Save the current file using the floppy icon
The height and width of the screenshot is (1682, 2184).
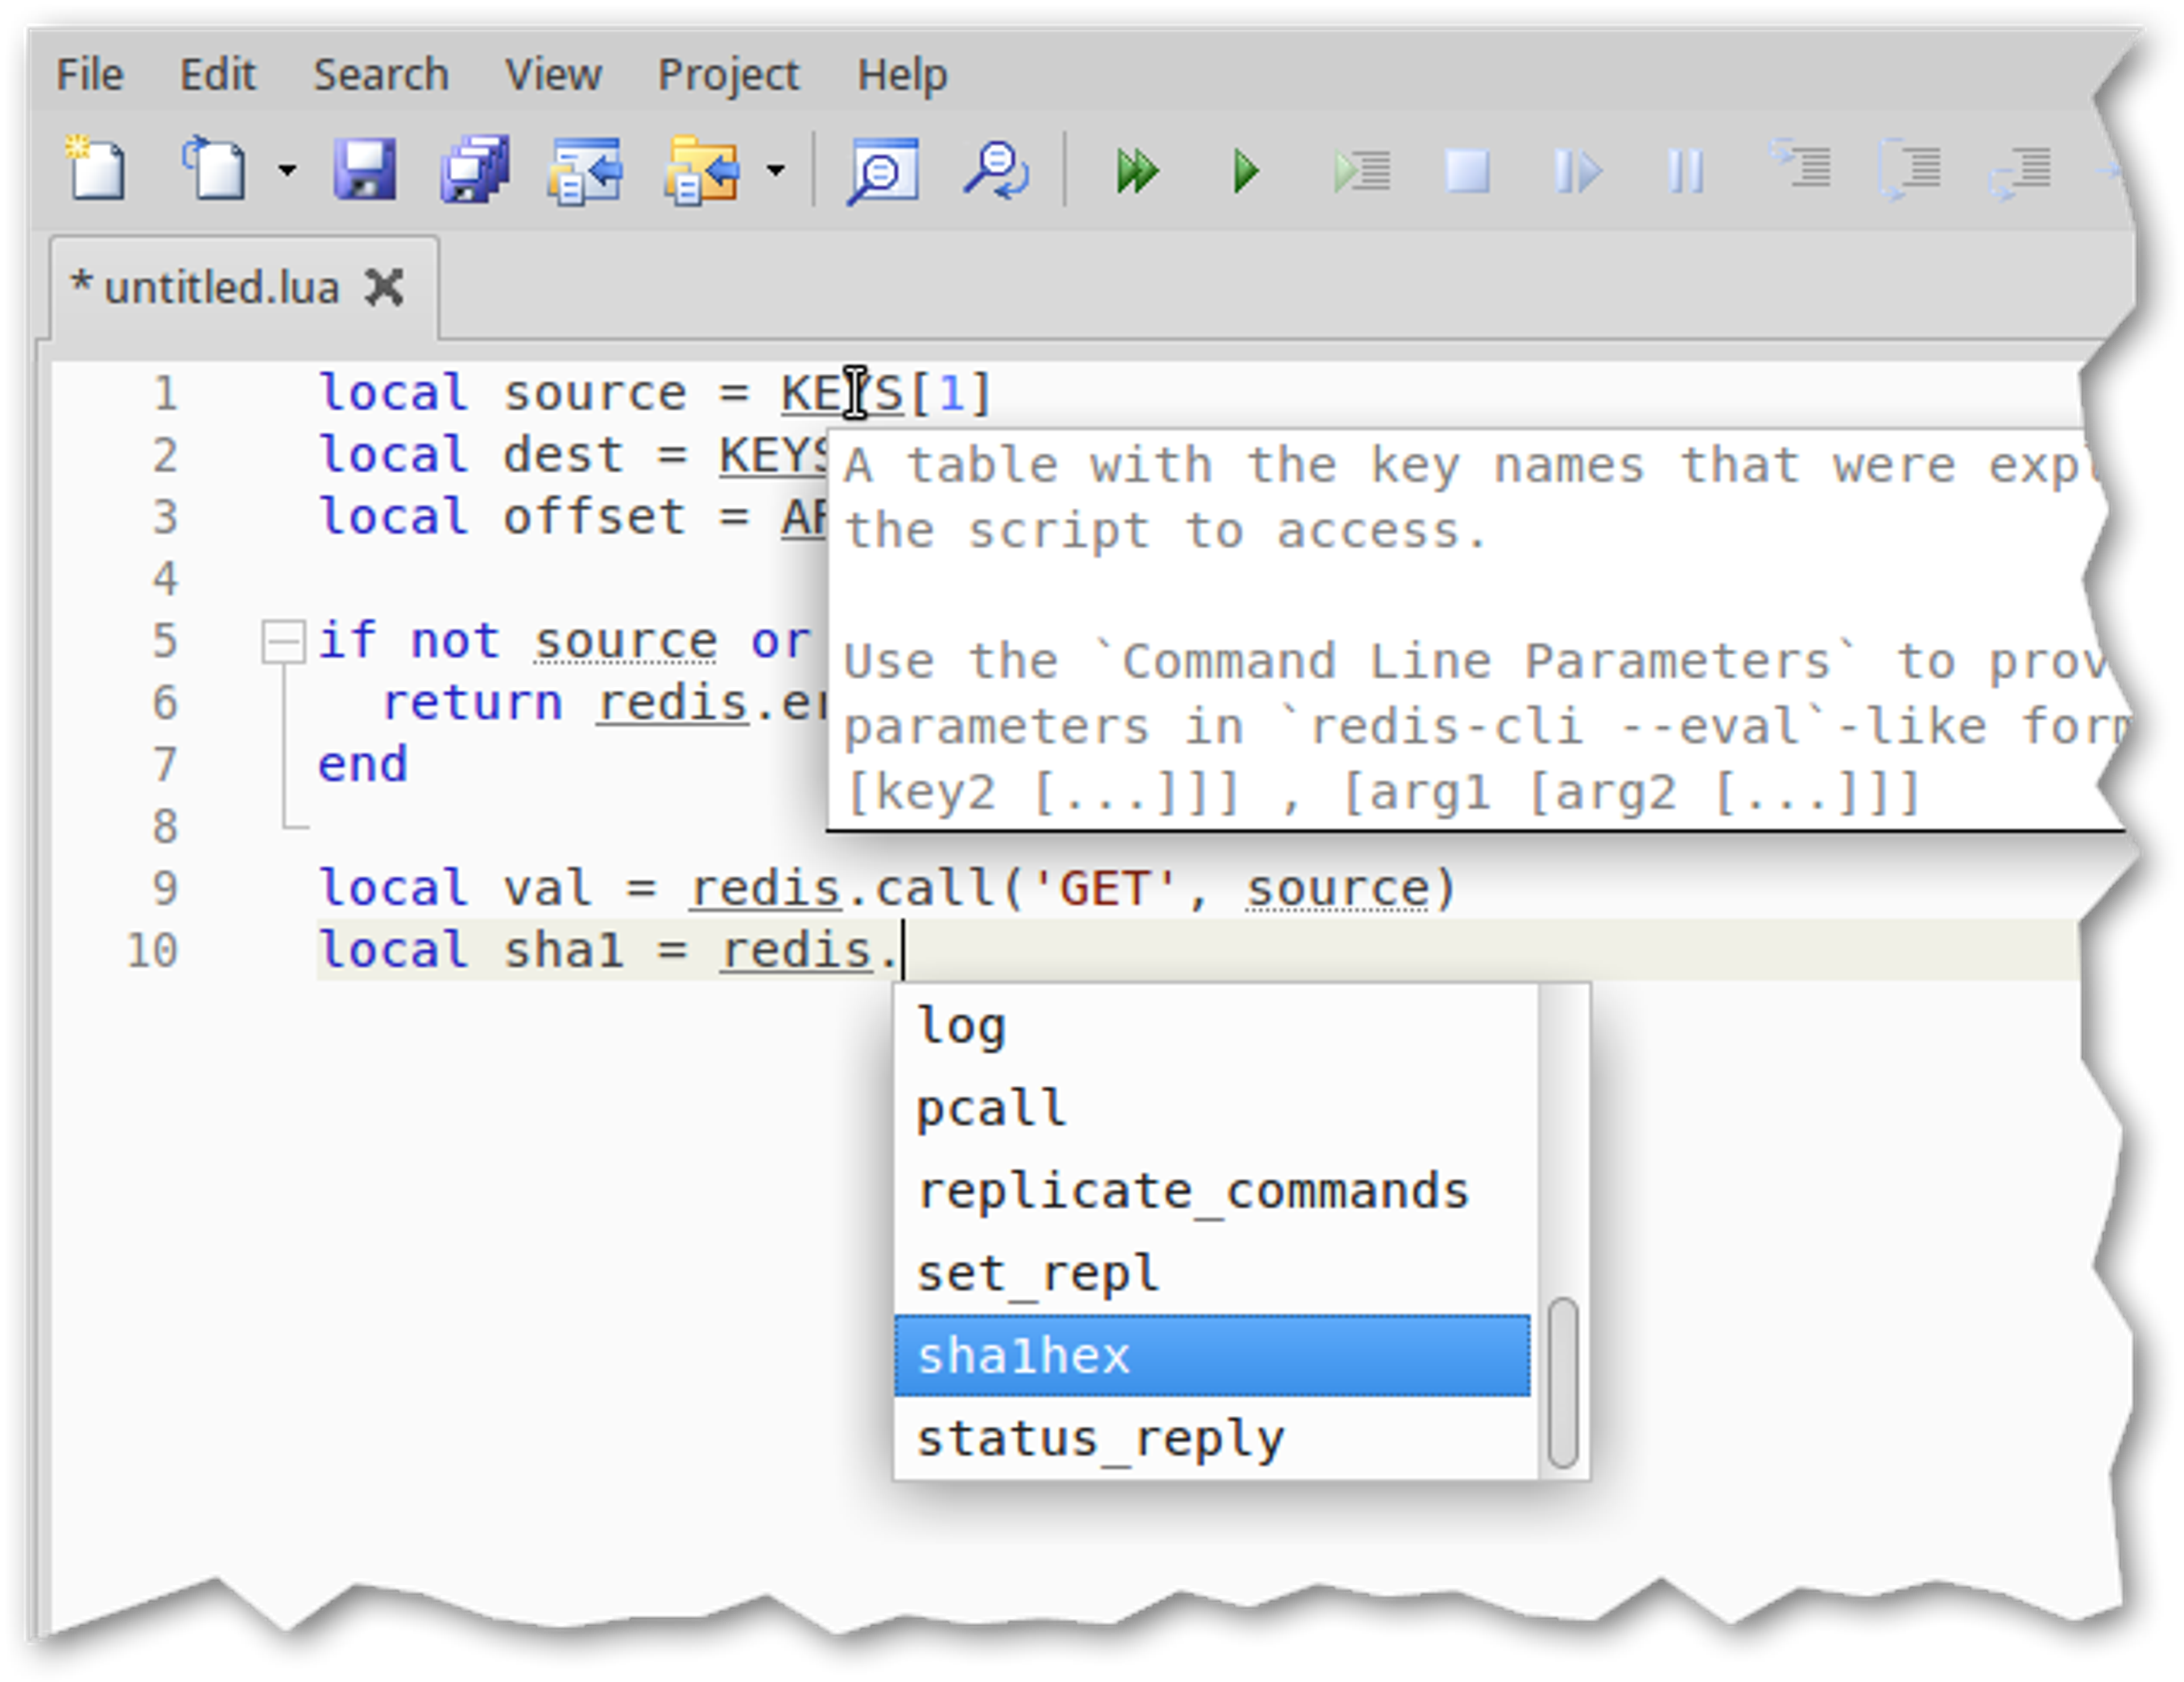(x=364, y=170)
